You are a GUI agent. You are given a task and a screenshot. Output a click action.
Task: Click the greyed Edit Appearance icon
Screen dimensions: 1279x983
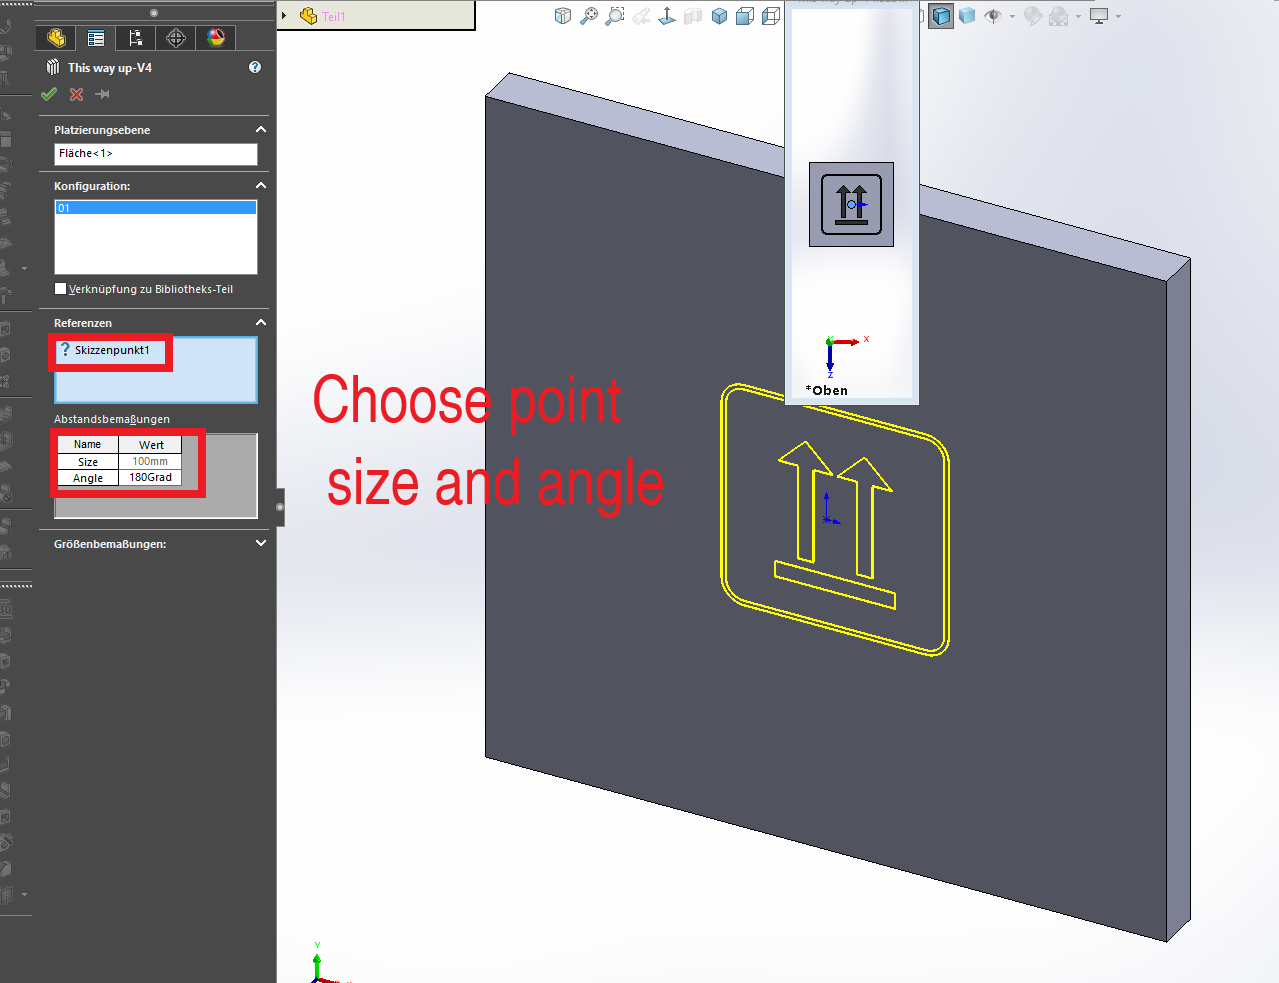tap(1033, 16)
